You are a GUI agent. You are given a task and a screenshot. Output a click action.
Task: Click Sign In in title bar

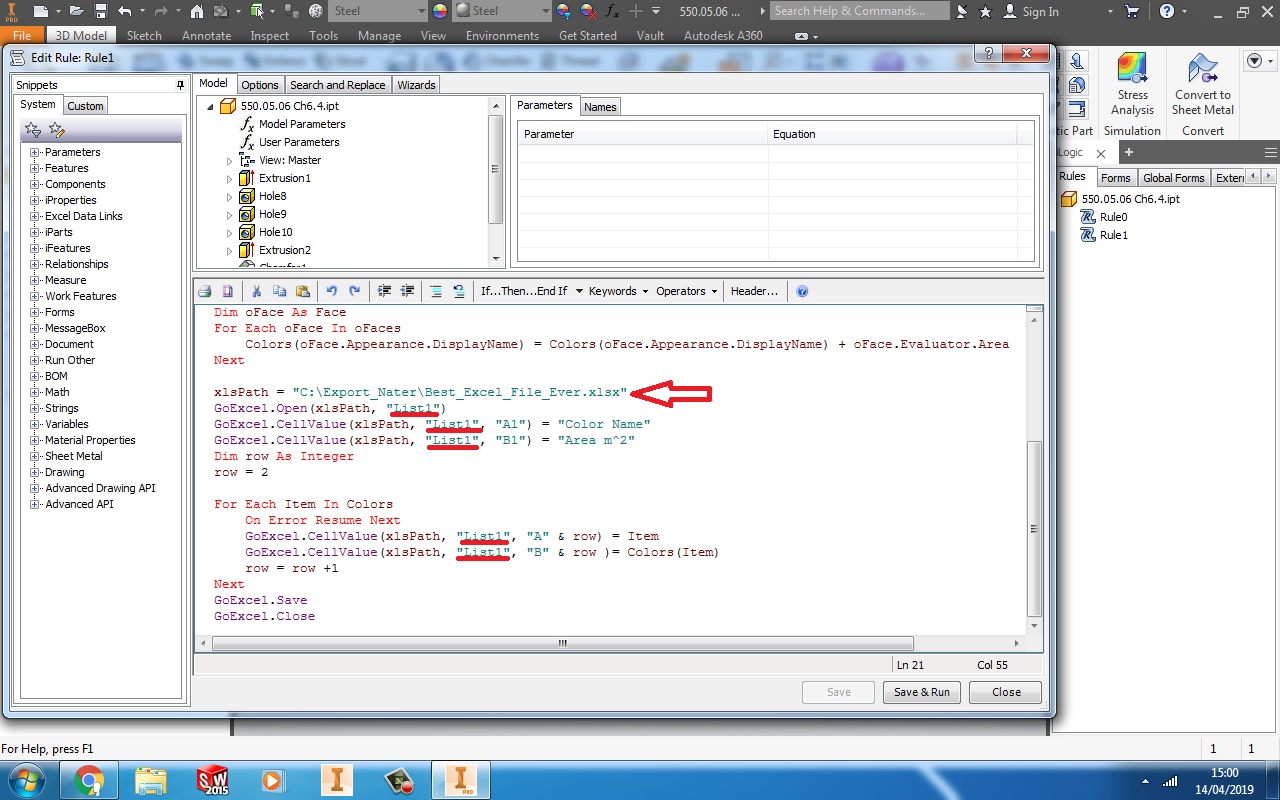click(1032, 11)
